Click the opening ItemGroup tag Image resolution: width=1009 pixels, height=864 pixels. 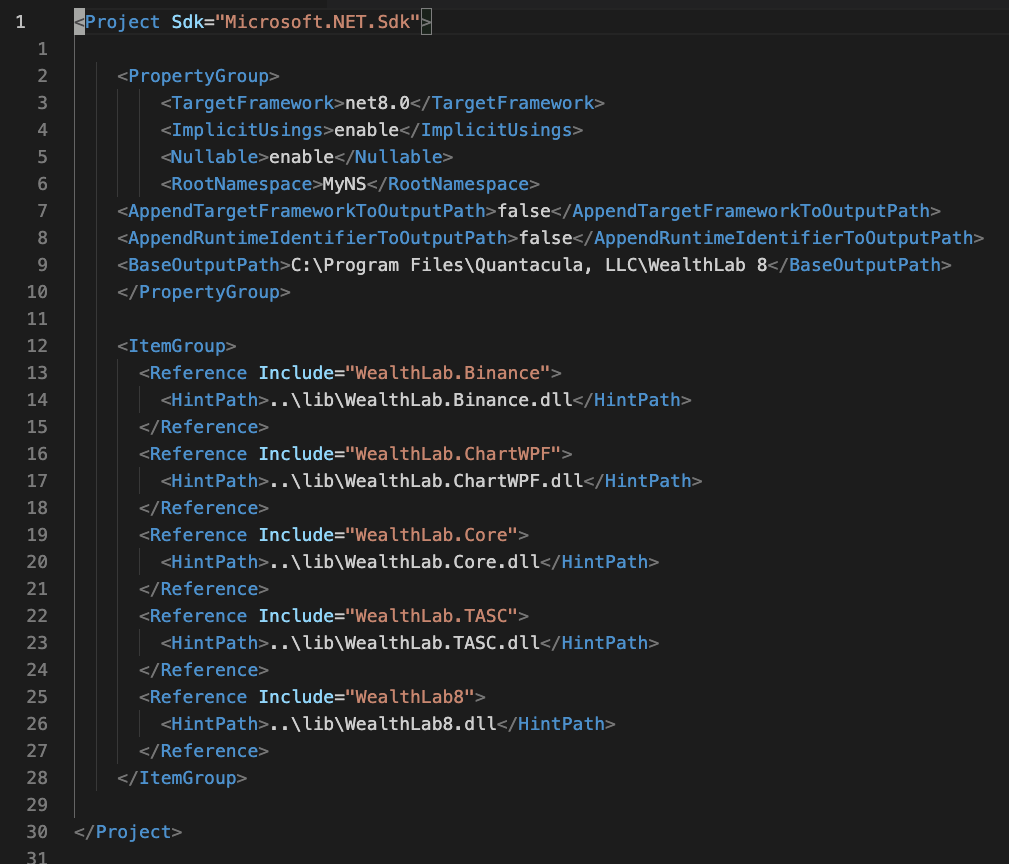(x=176, y=346)
